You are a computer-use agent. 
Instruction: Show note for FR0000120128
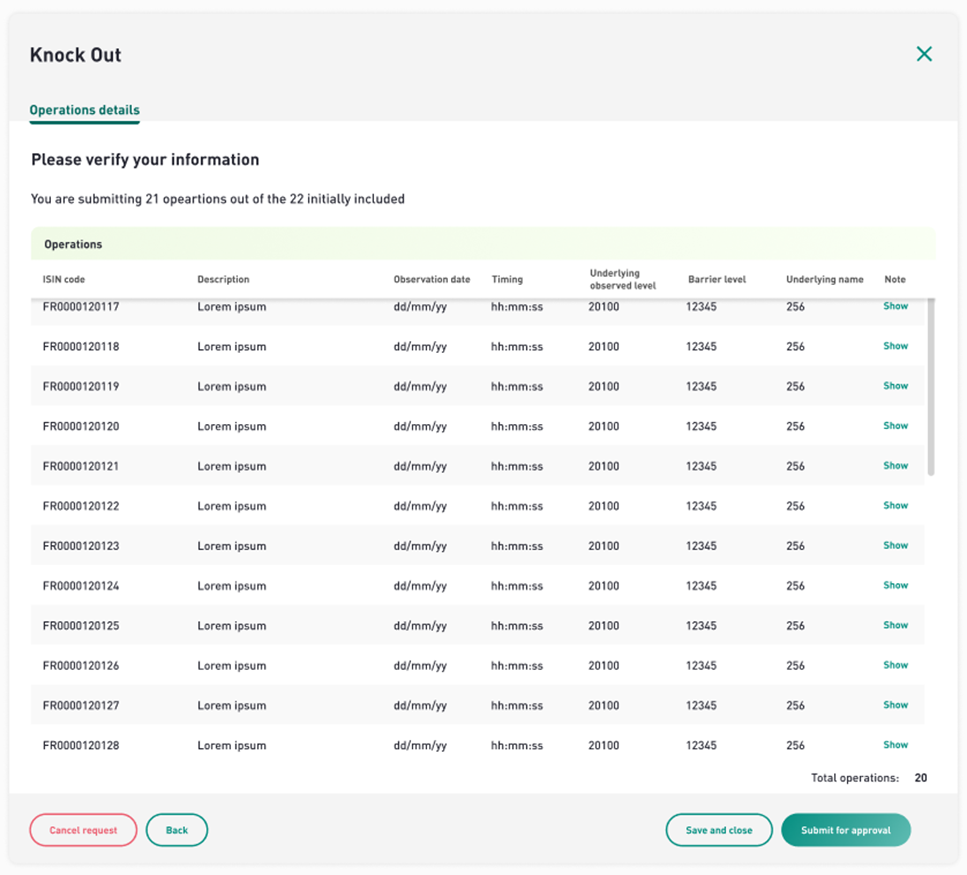coord(895,744)
